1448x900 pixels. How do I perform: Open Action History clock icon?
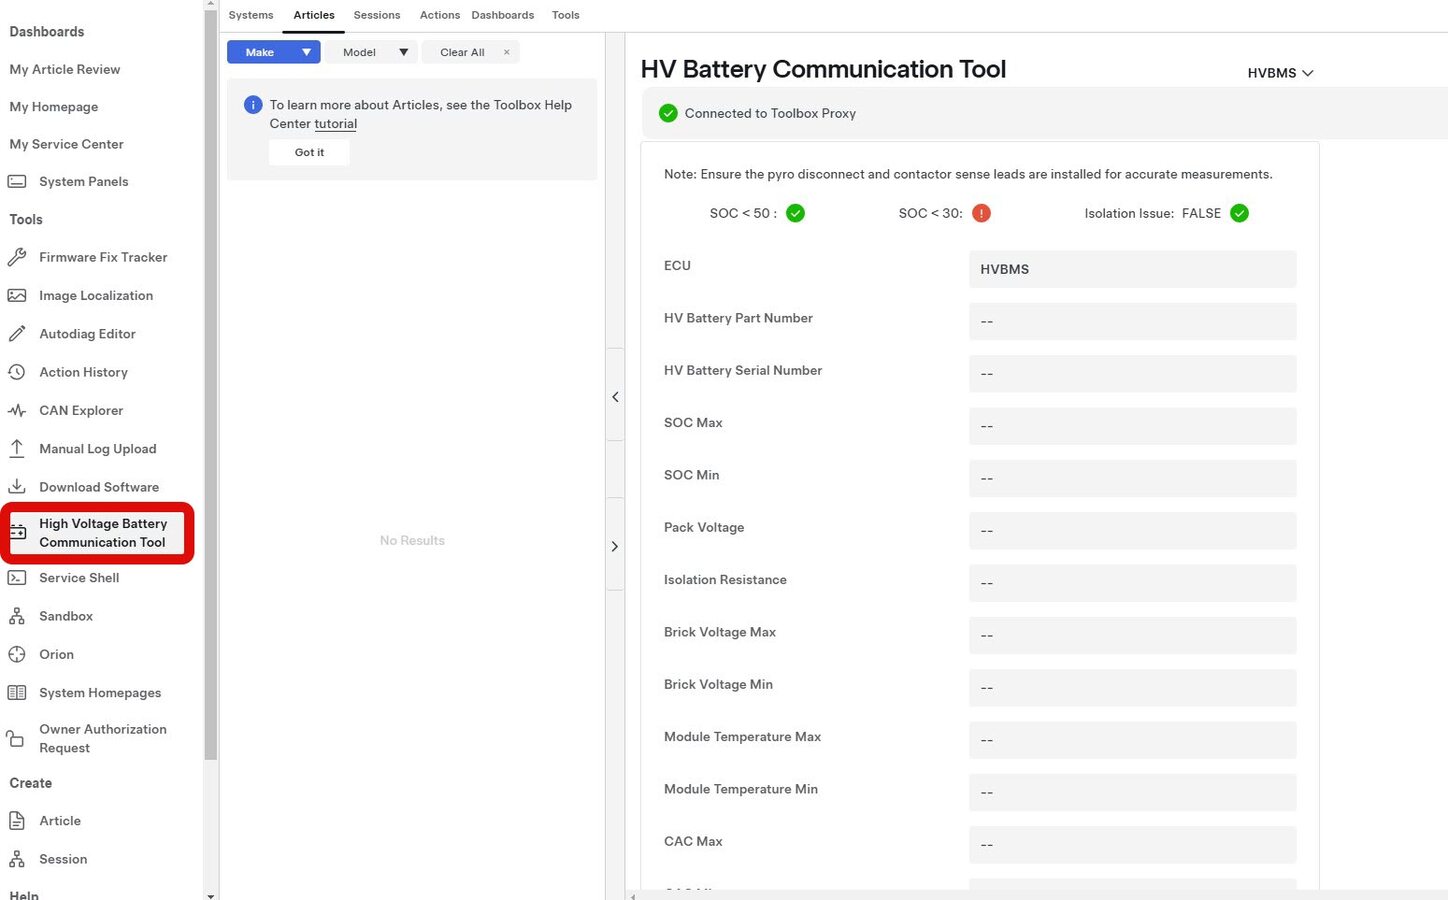click(17, 372)
